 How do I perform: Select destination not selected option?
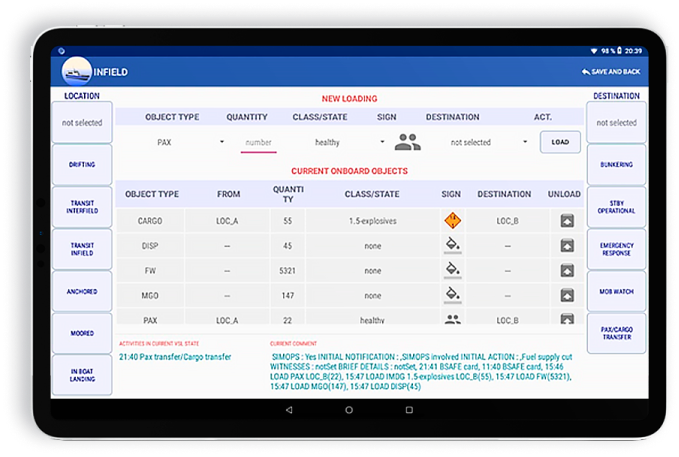pyautogui.click(x=616, y=123)
